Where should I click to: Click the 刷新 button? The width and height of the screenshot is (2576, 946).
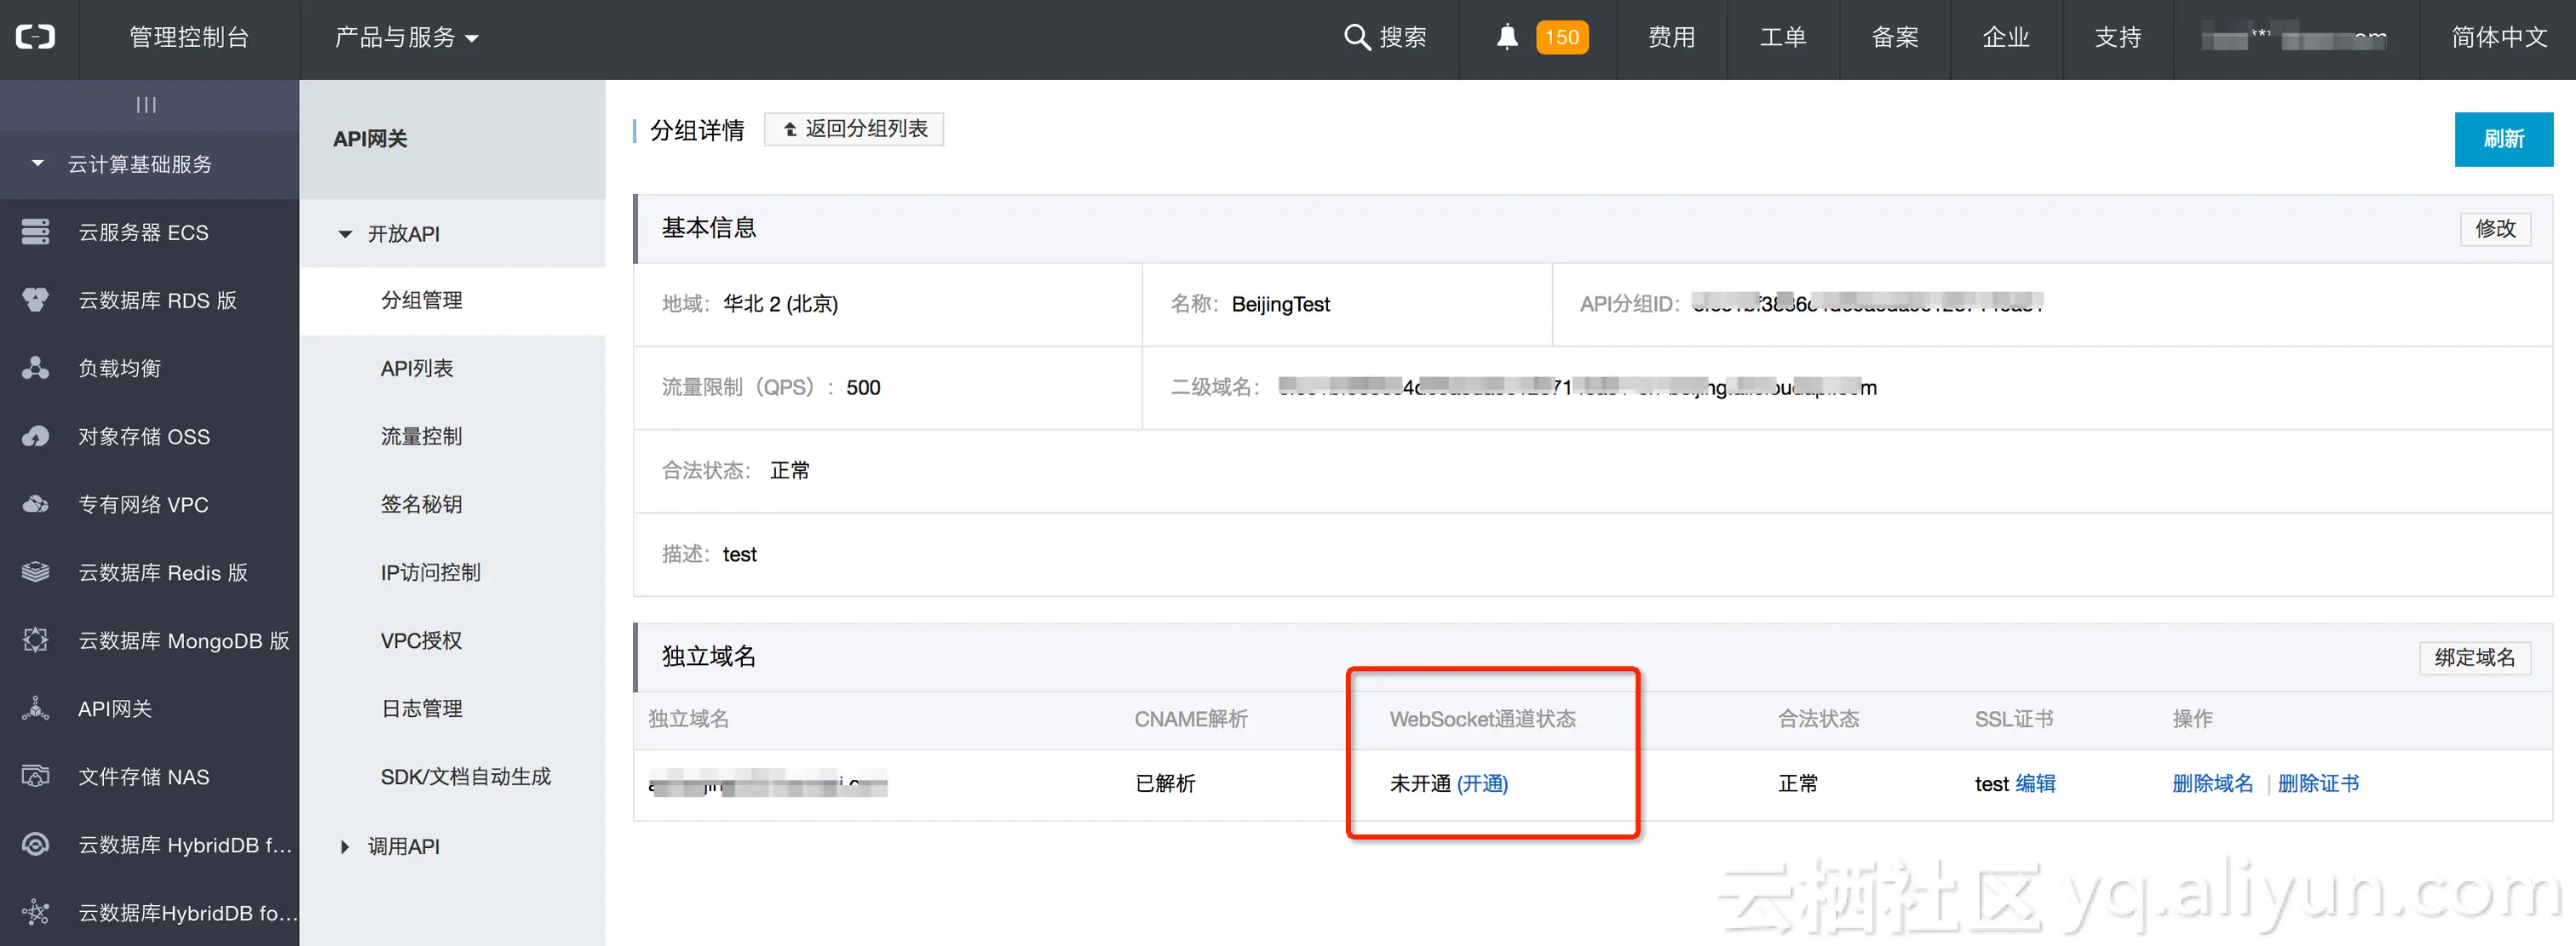pos(2504,139)
